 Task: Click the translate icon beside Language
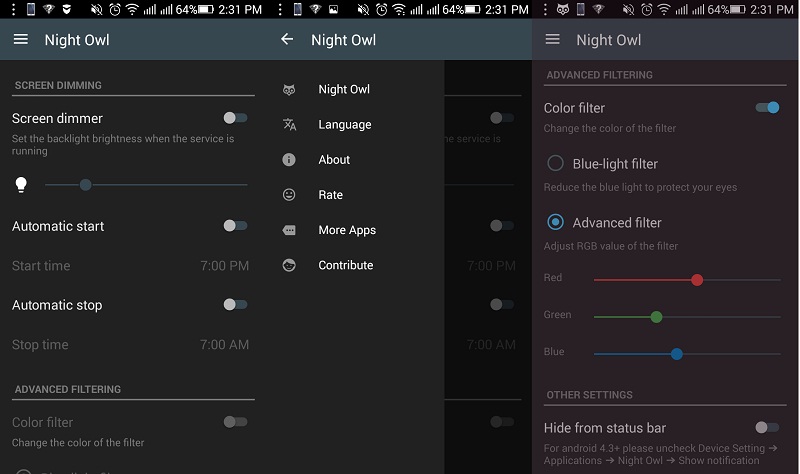[289, 124]
